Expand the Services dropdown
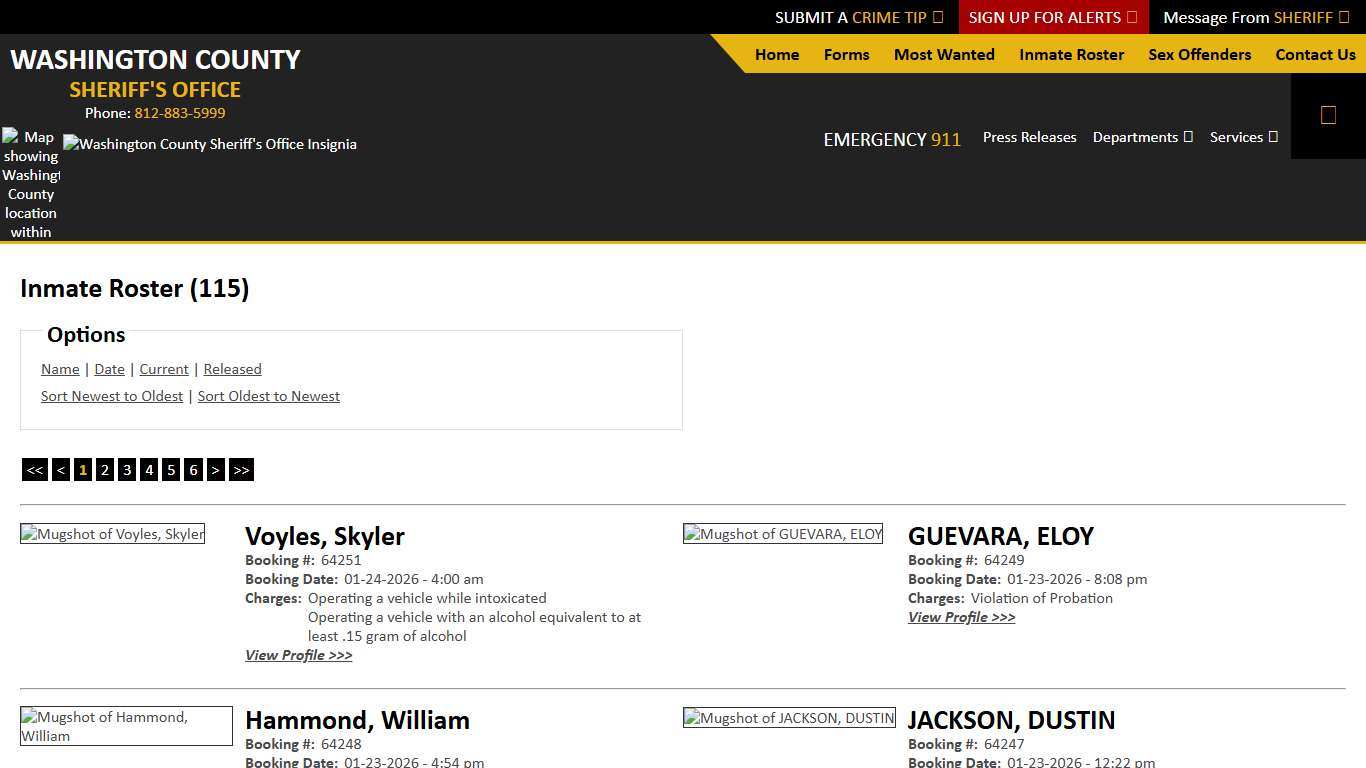Image resolution: width=1366 pixels, height=768 pixels. point(1243,137)
